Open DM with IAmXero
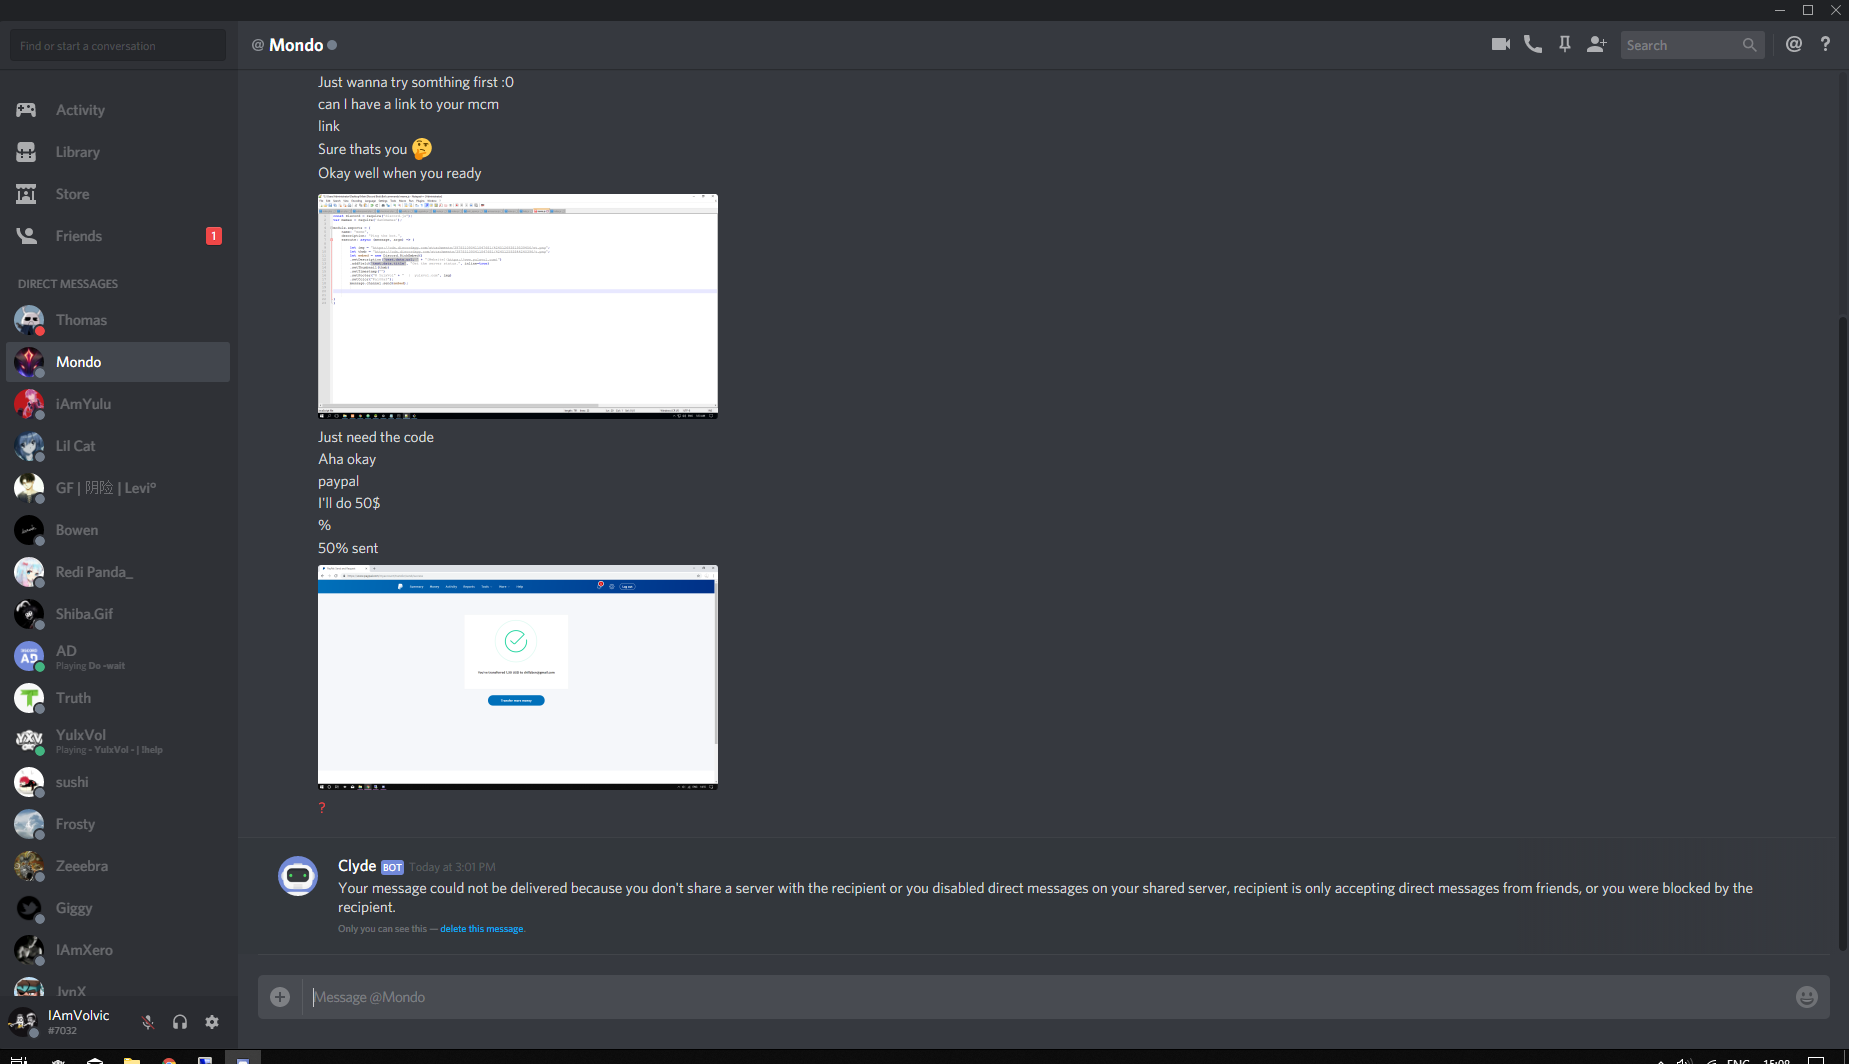Screen dimensions: 1849x1064 [x=118, y=950]
